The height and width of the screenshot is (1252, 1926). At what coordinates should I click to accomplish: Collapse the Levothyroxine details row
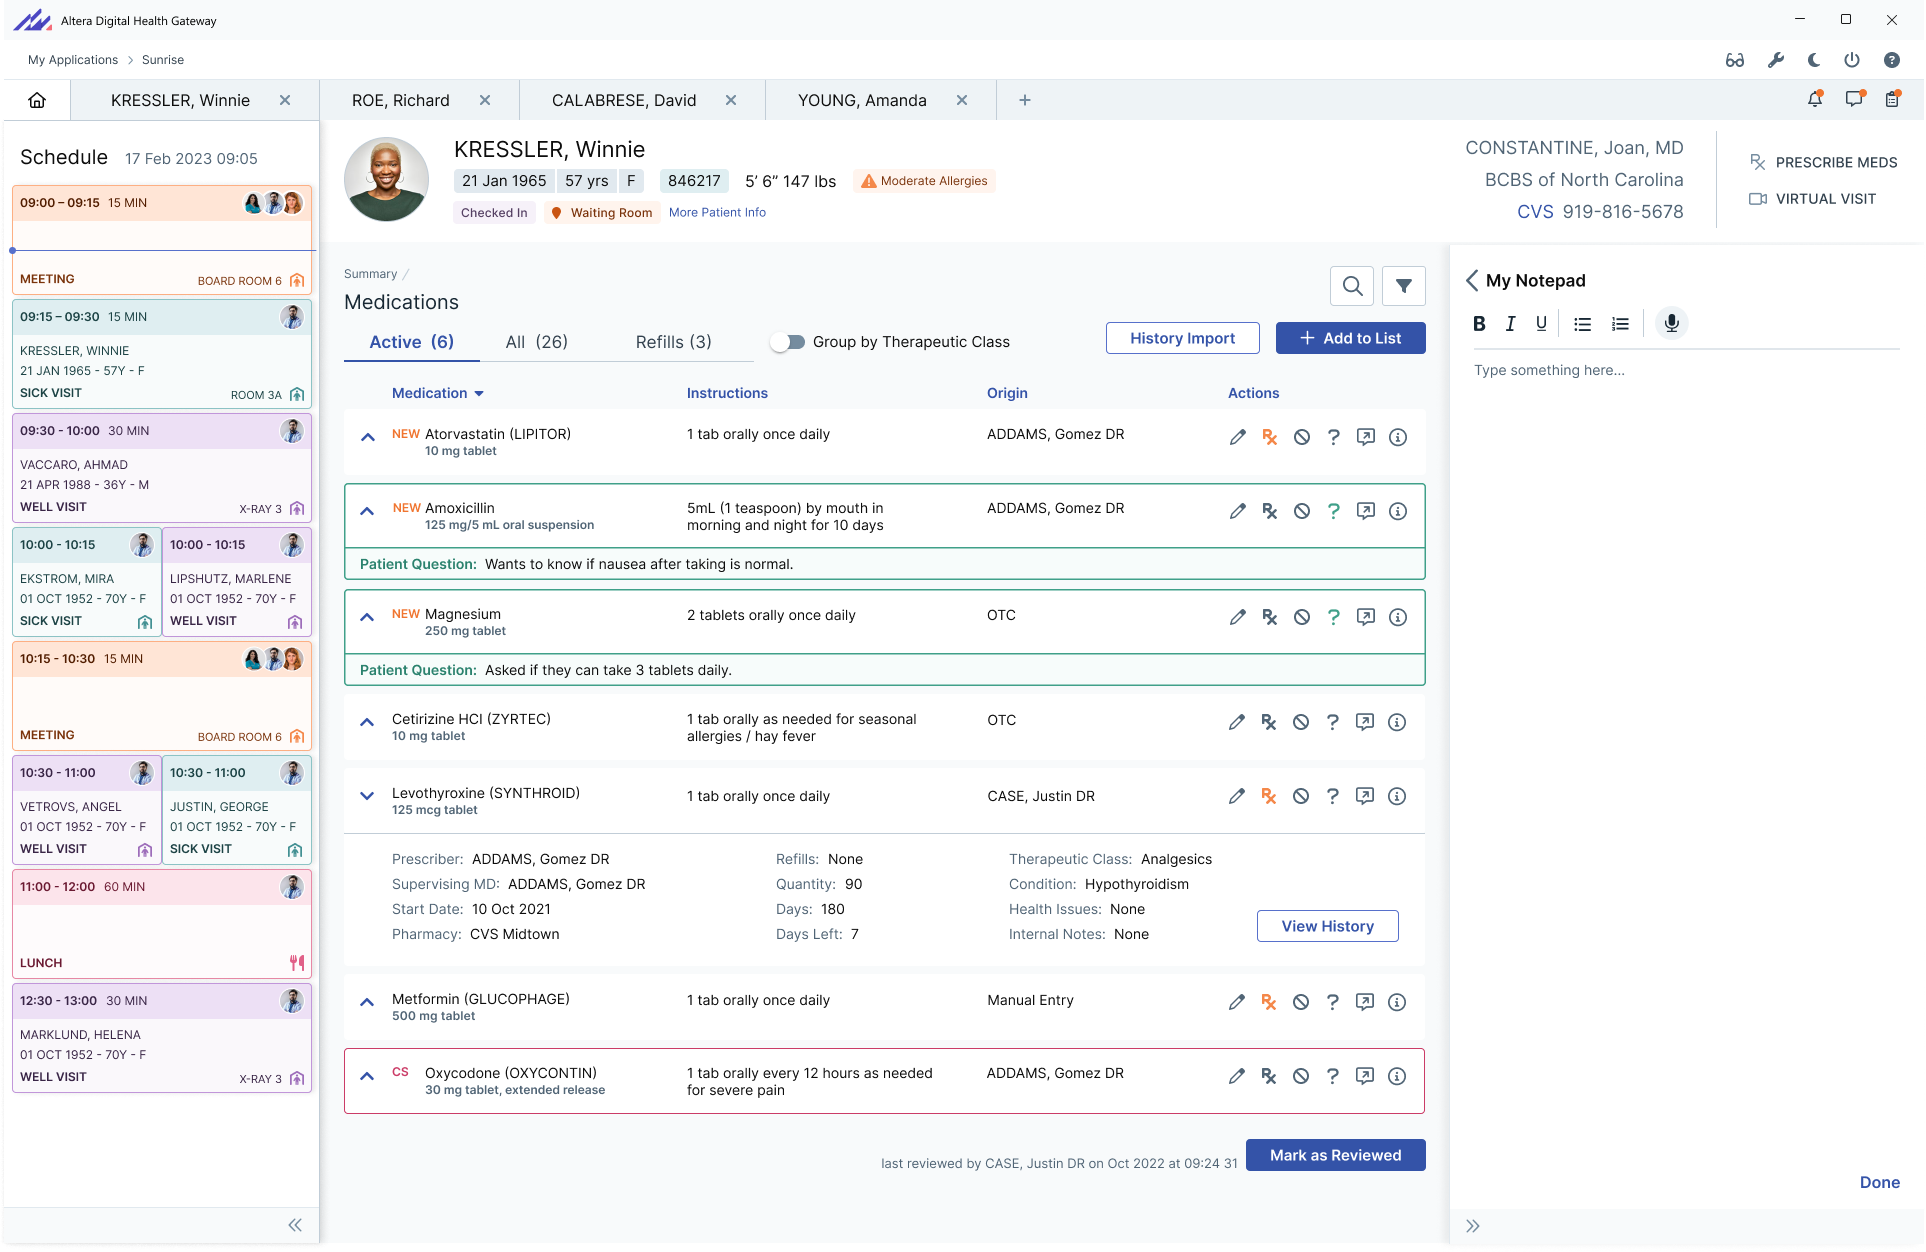[x=367, y=796]
